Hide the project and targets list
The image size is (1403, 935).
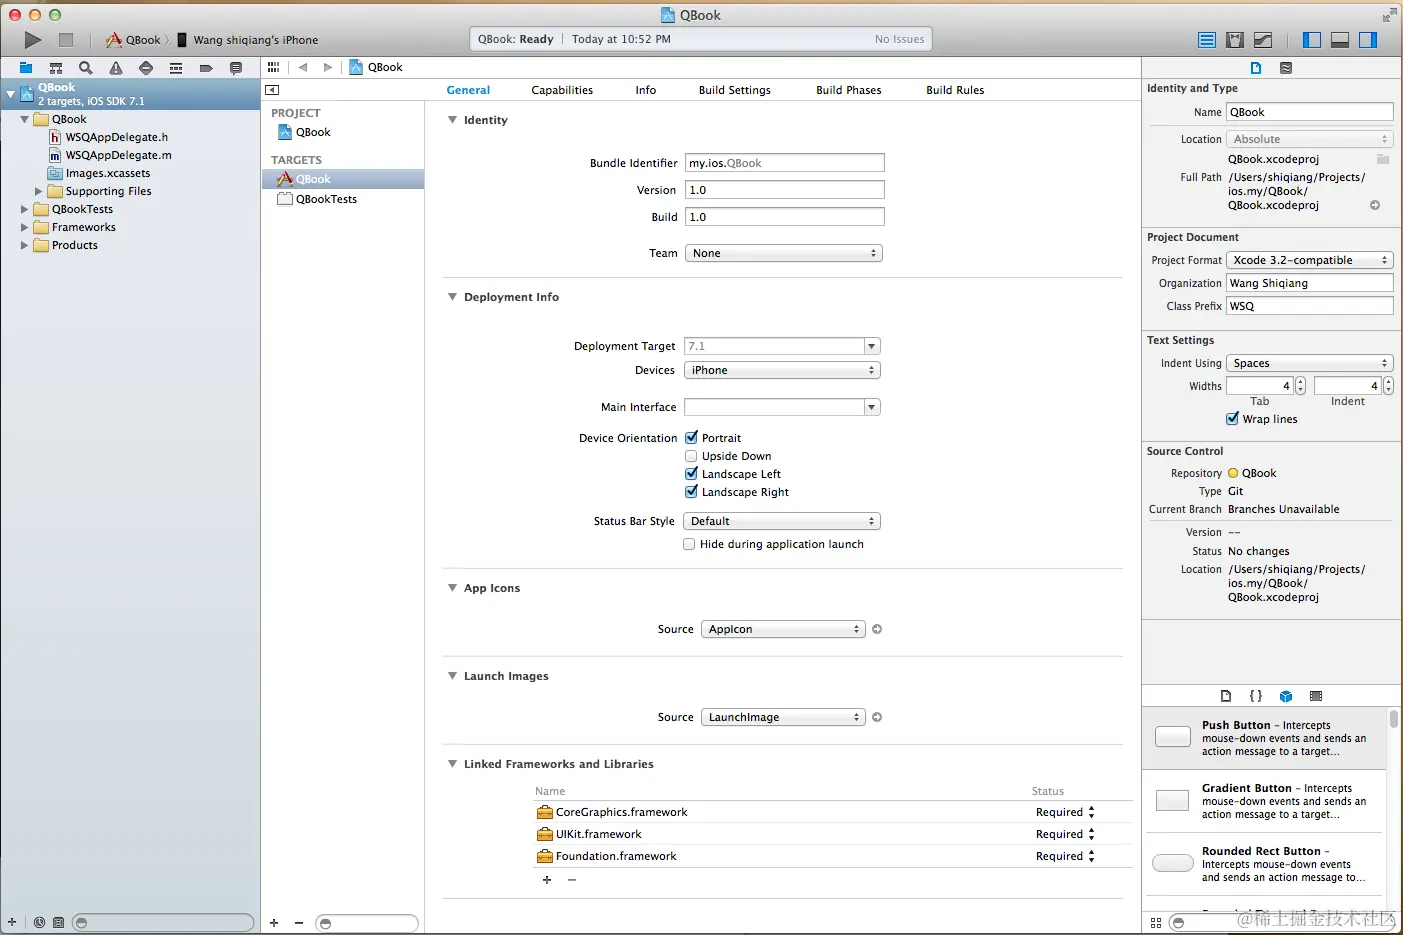coord(272,90)
